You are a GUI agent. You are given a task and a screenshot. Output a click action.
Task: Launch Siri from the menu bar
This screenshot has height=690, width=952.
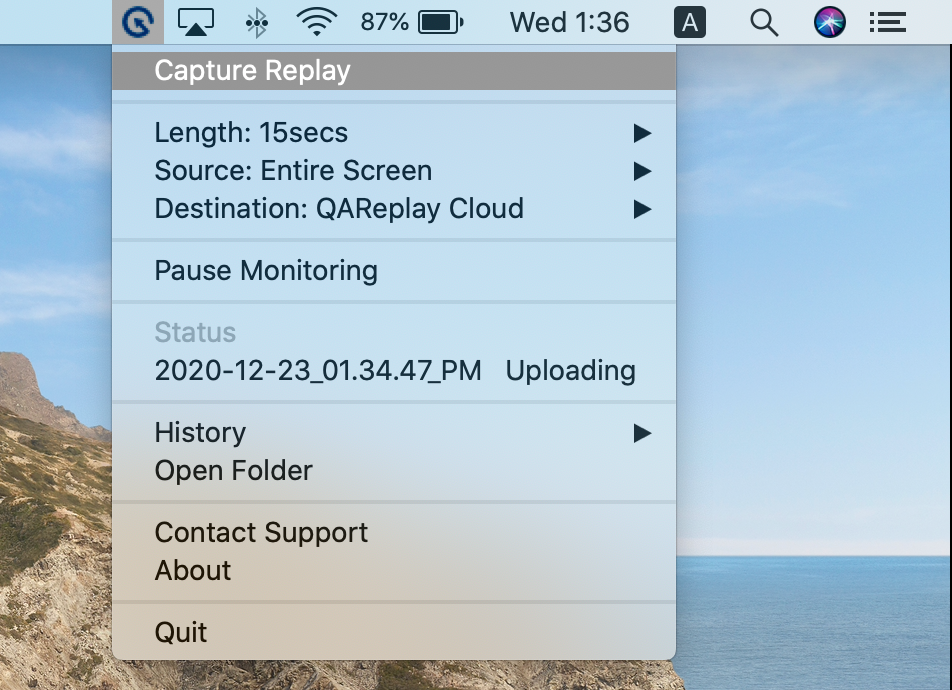[x=830, y=22]
